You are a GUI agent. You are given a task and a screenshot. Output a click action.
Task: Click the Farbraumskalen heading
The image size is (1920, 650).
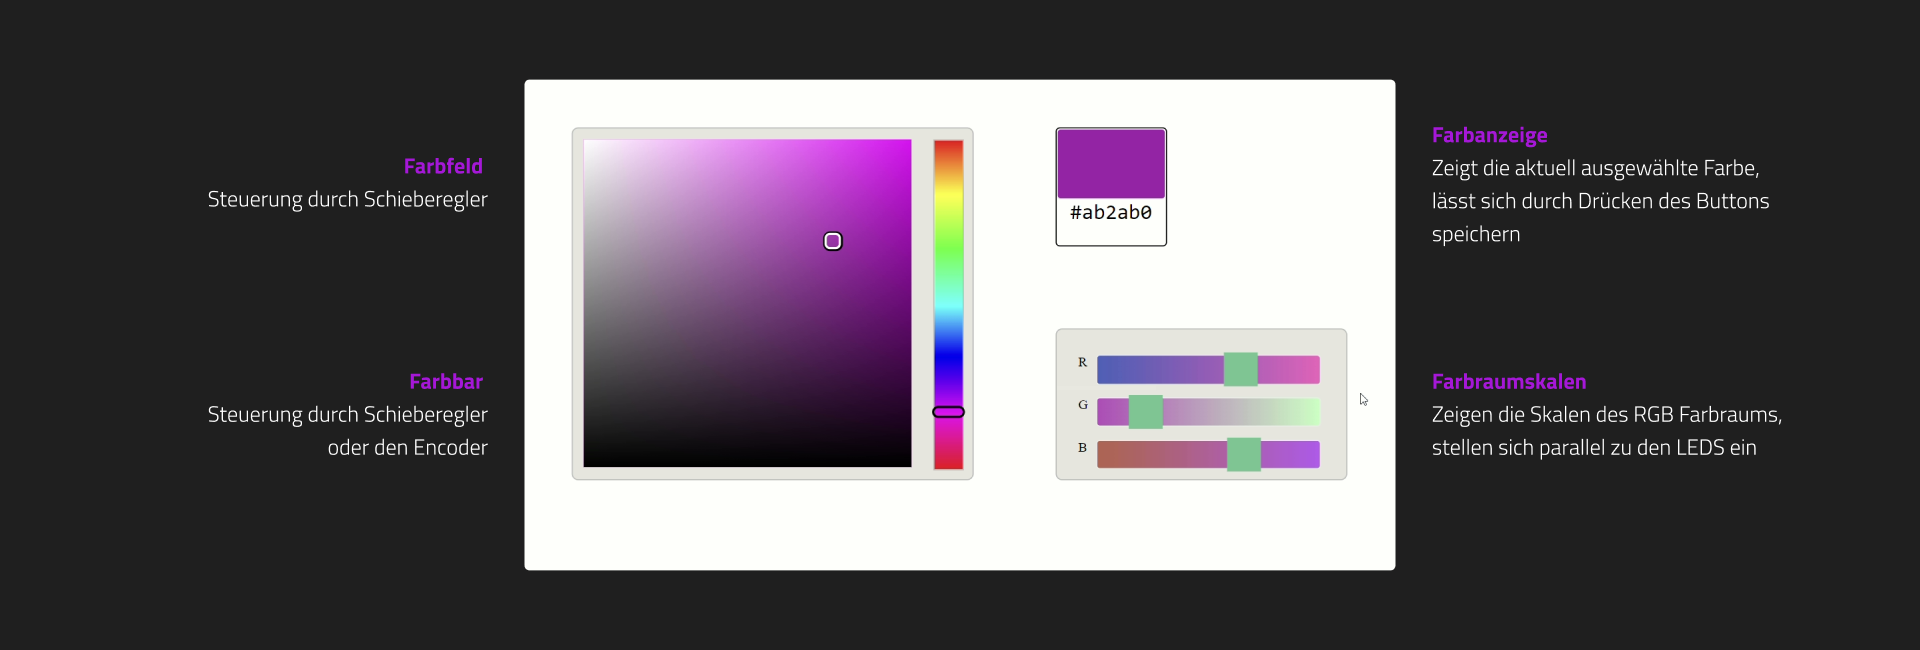(1509, 381)
